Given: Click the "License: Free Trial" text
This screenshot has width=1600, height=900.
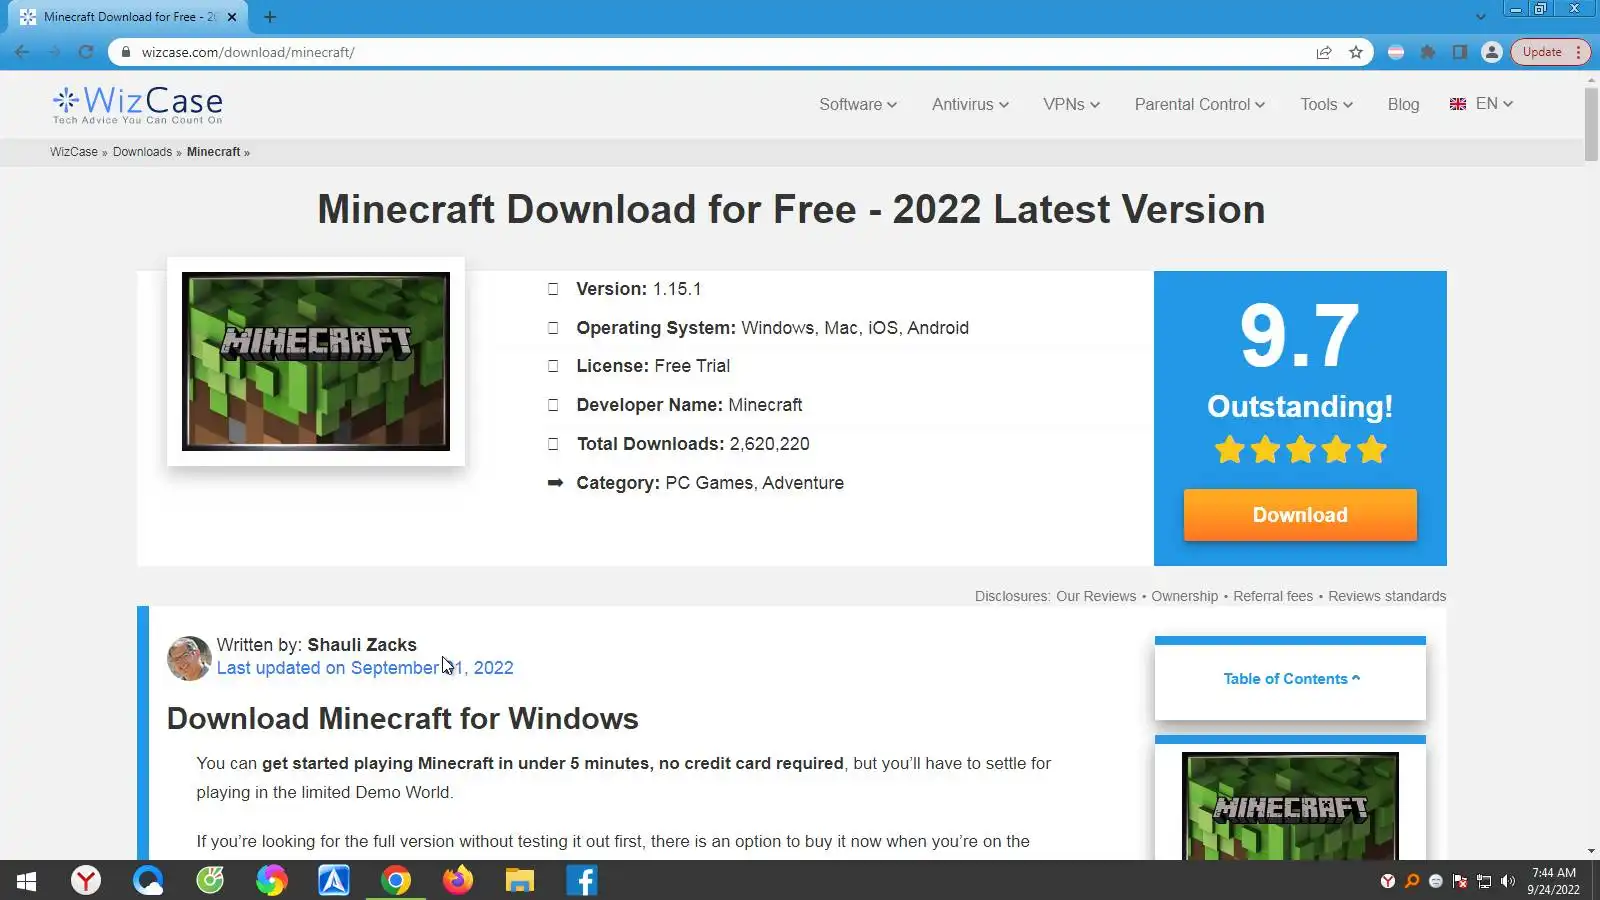Looking at the screenshot, I should point(653,366).
